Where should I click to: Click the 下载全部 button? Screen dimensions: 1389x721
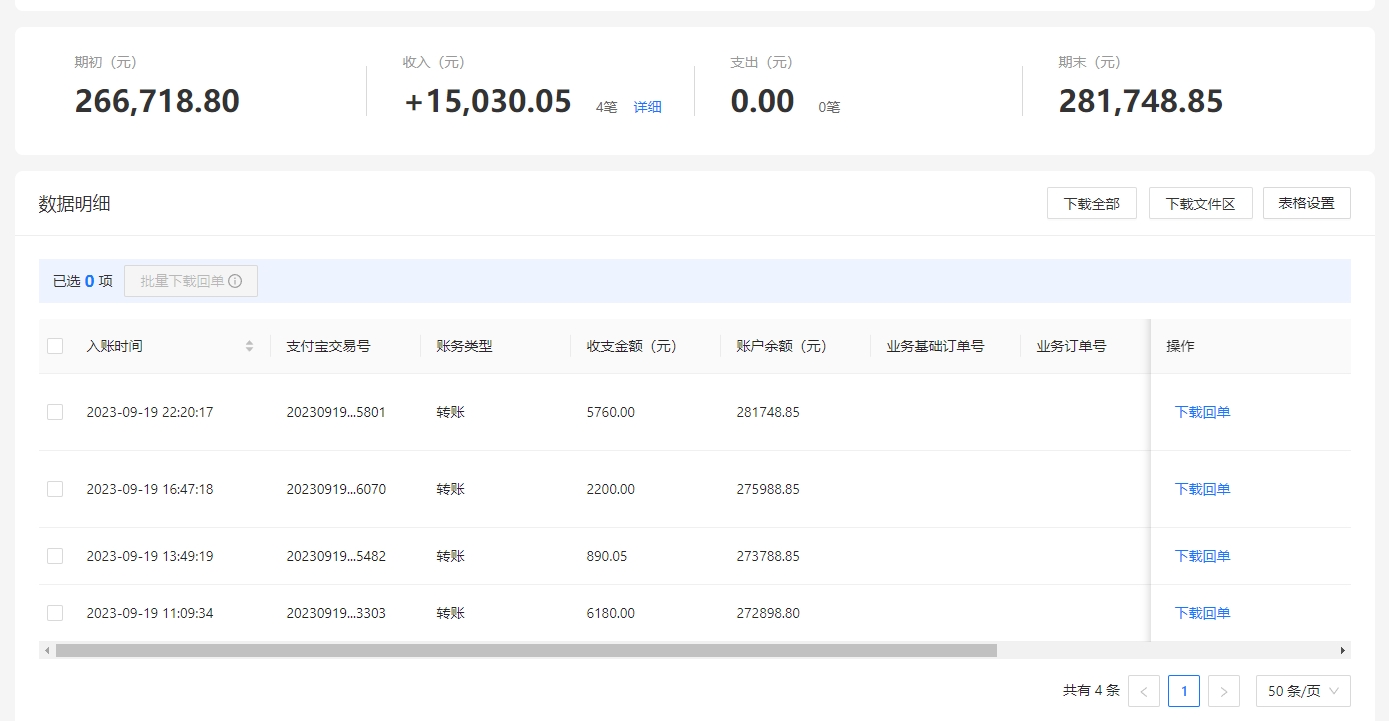(1092, 203)
